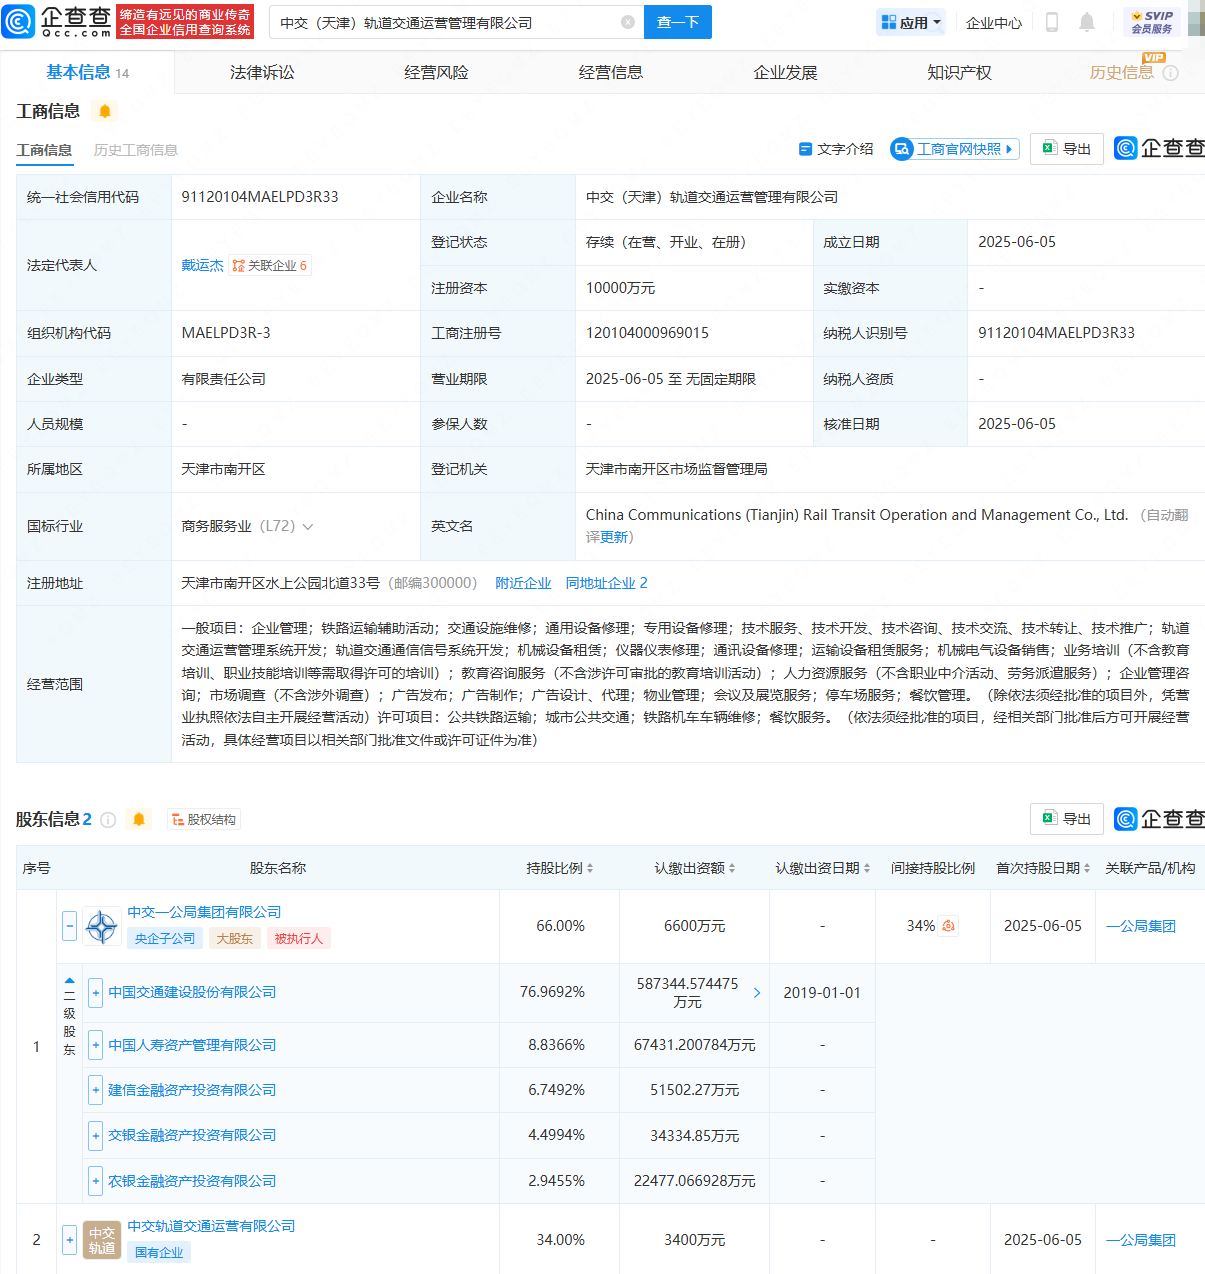Expand 中国人寿资产管理有限公司 row

(96, 1046)
